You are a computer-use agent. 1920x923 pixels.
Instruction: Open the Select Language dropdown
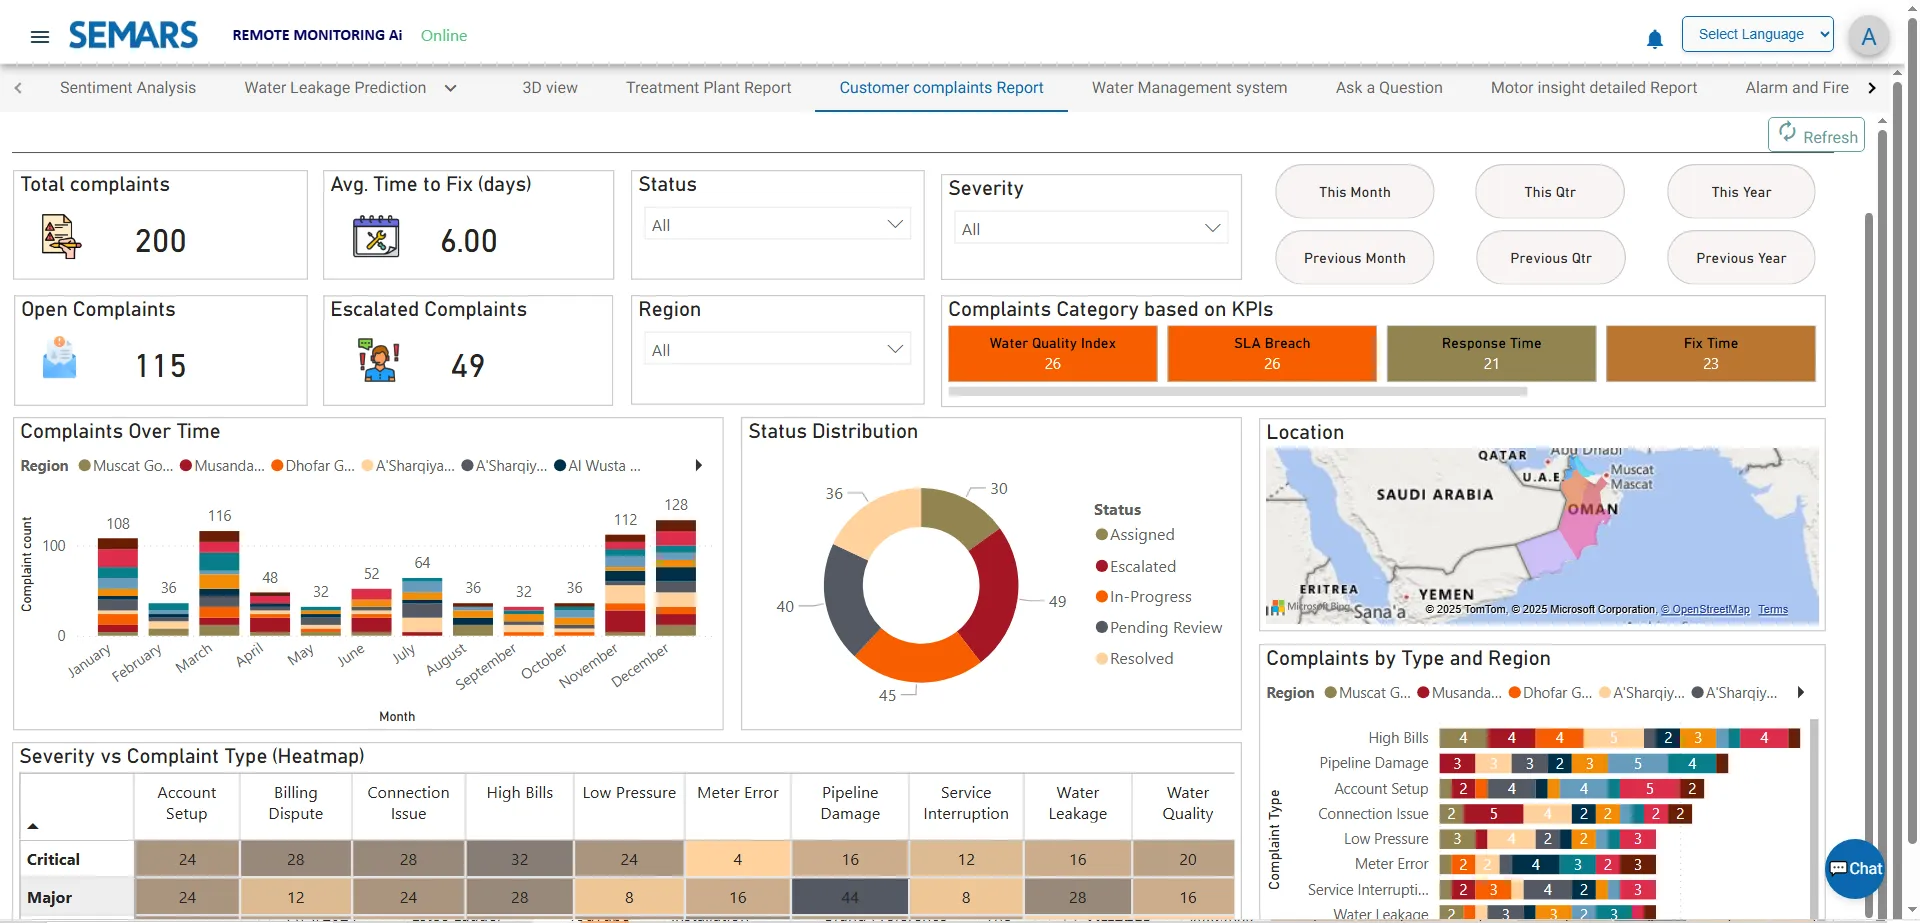(1757, 34)
